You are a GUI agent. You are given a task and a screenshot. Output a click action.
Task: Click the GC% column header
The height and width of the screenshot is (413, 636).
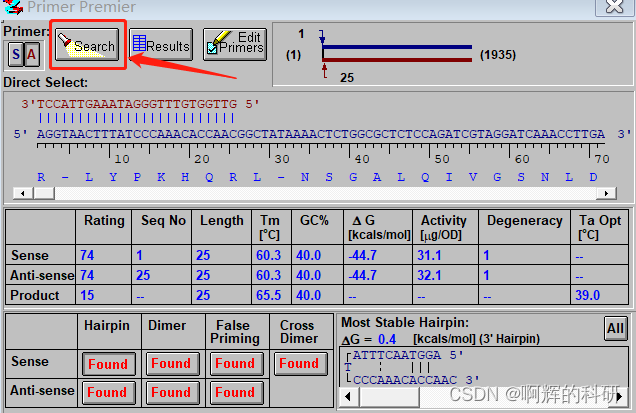tap(314, 221)
